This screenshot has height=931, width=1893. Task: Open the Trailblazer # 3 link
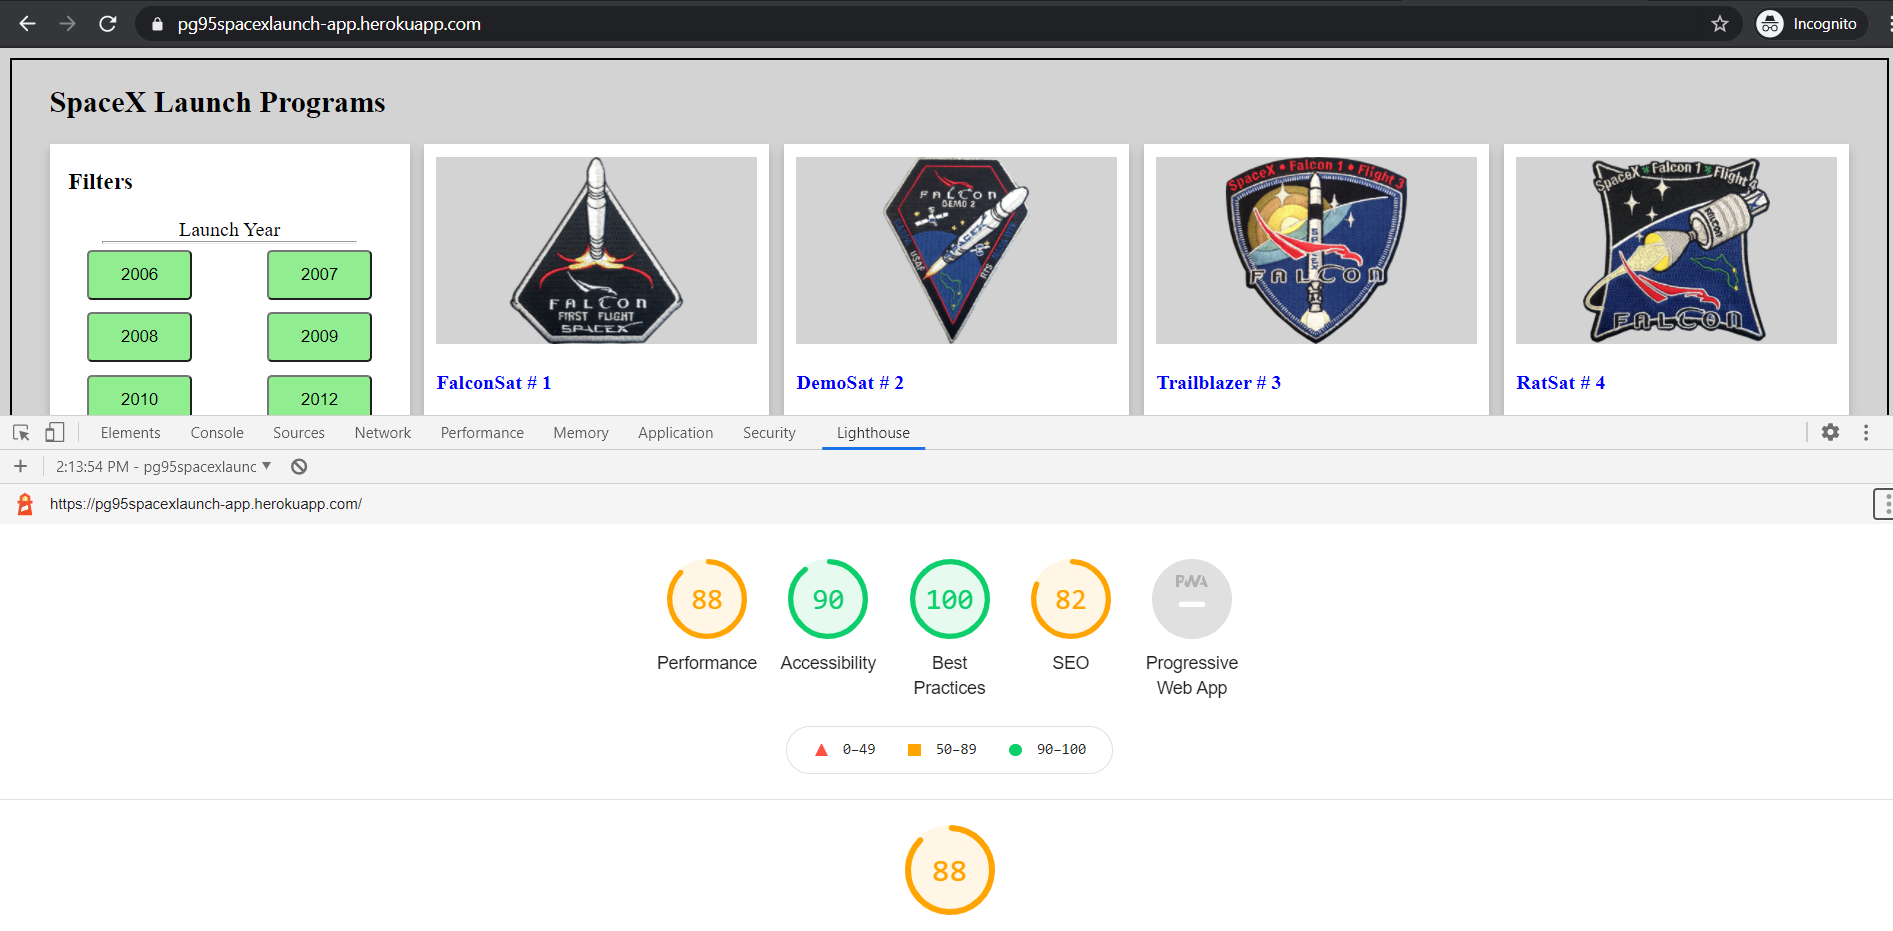[x=1218, y=383]
